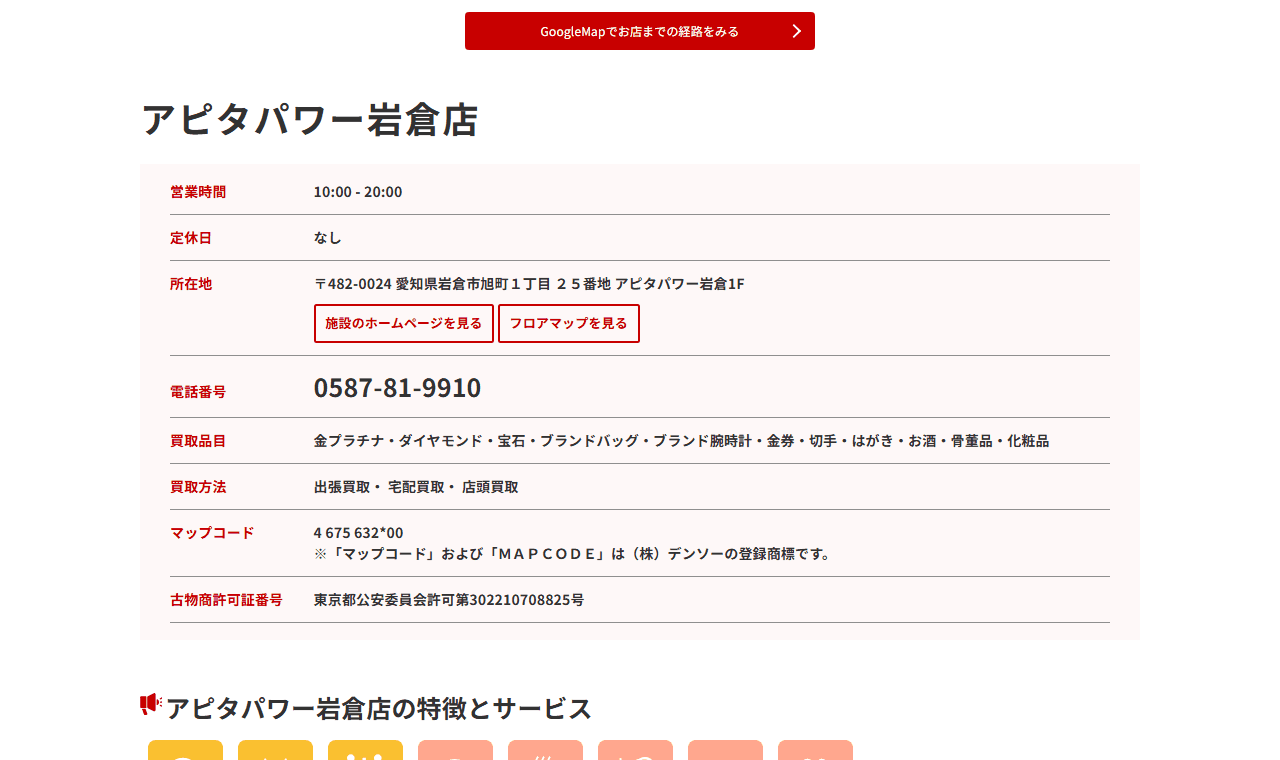
Task: Click the デンソー trademark note text
Action: [573, 554]
